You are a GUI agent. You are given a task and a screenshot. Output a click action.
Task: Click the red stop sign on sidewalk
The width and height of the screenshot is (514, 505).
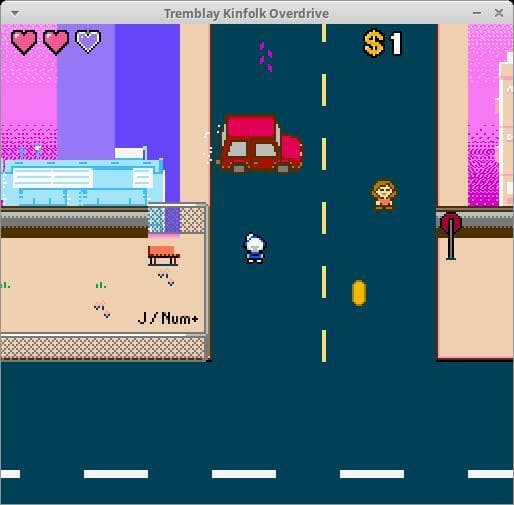(x=451, y=236)
